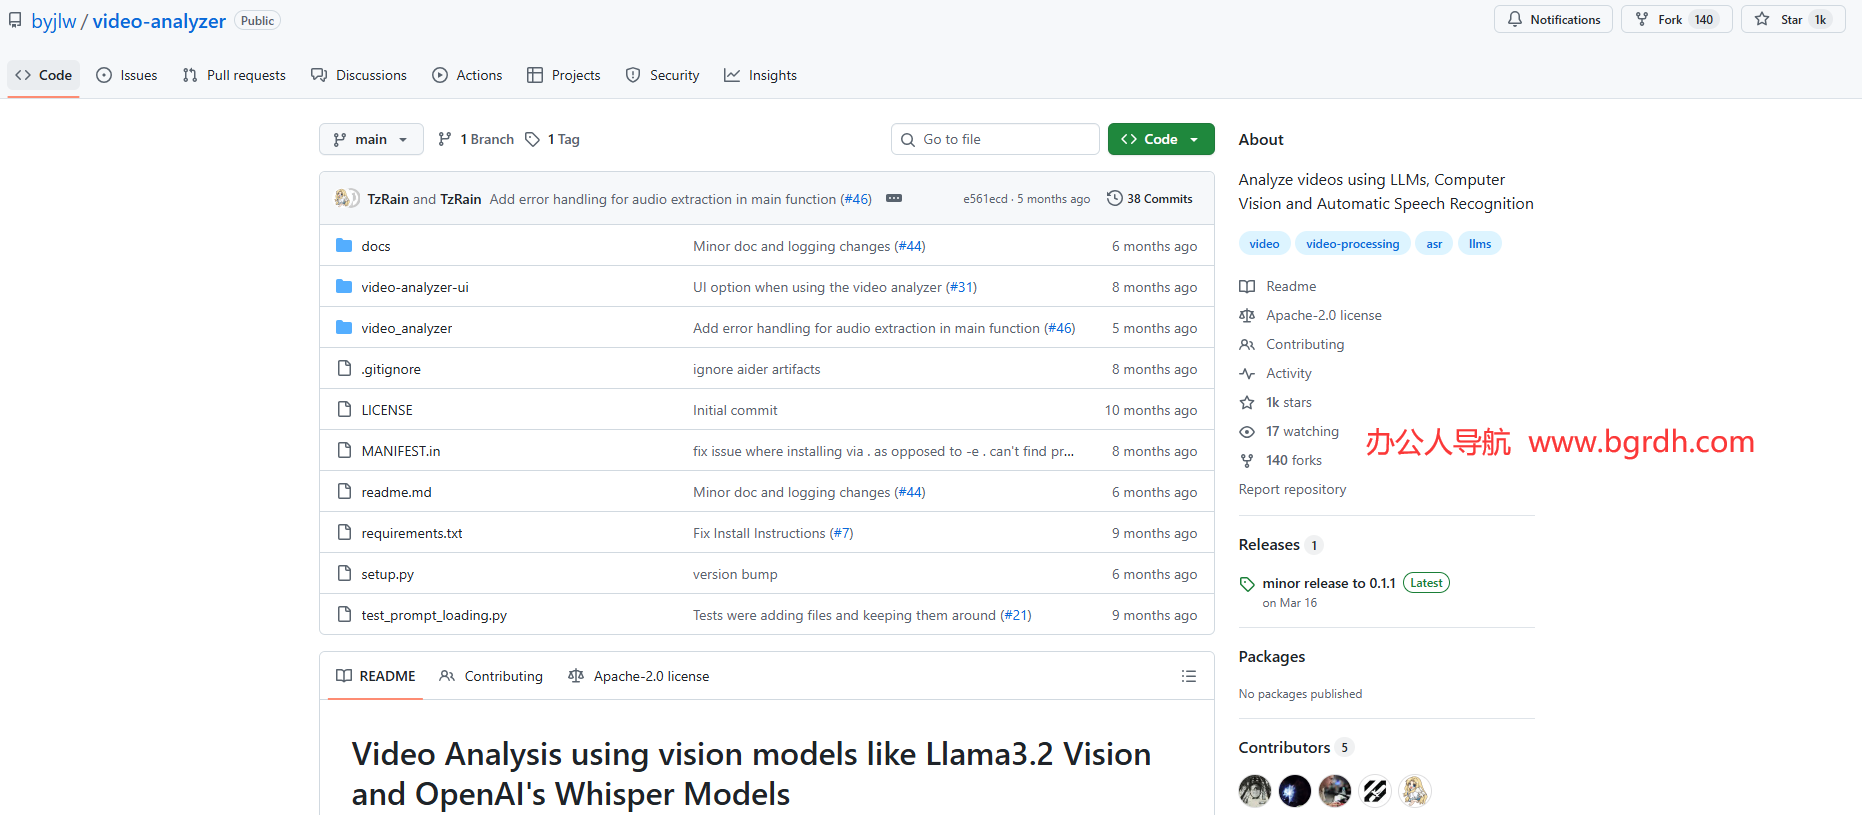
Task: Open the main branch dropdown
Action: click(371, 140)
